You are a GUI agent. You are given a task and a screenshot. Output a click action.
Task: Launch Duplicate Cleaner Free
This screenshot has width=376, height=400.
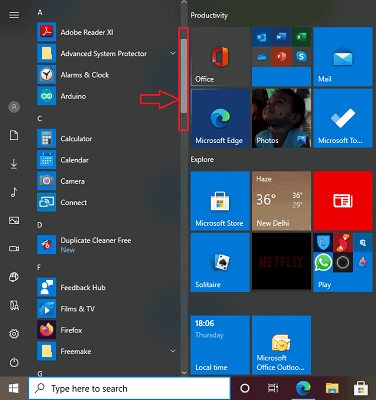(x=107, y=245)
